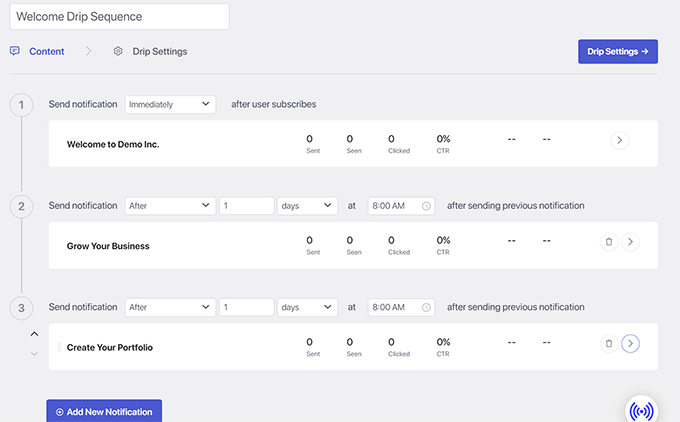Click Add New Notification button
Screen dimensions: 680x422
coord(104,411)
